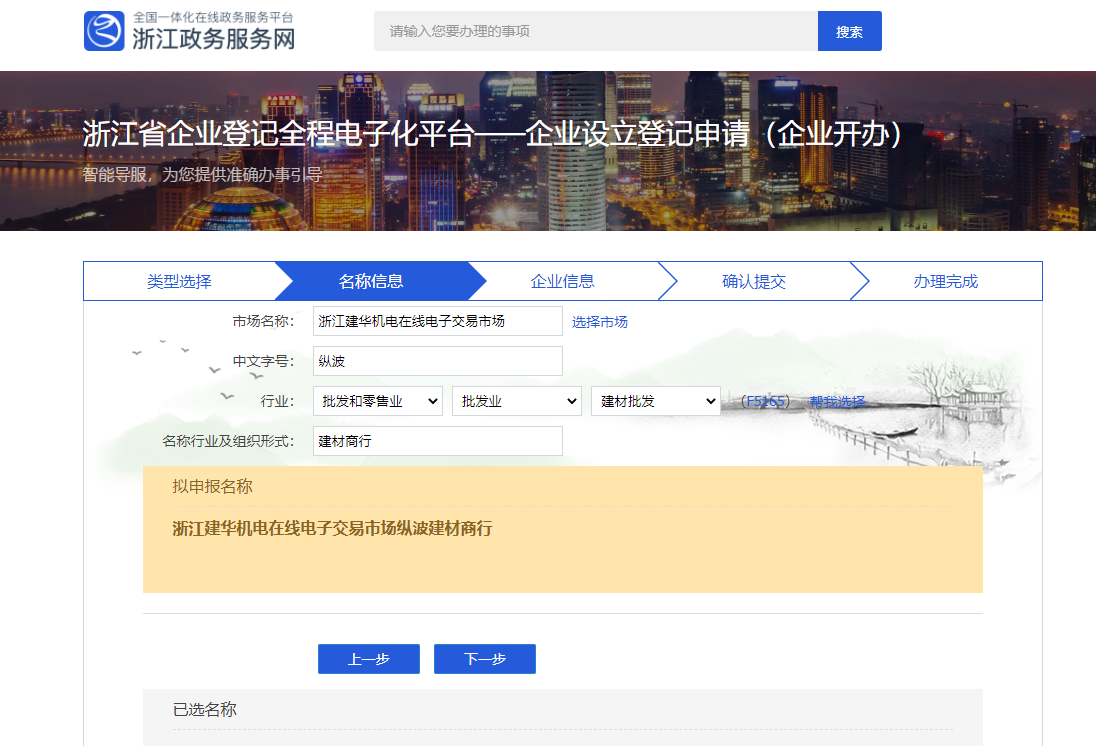The width and height of the screenshot is (1096, 746).
Task: Click the 选择市场 link
Action: click(598, 321)
